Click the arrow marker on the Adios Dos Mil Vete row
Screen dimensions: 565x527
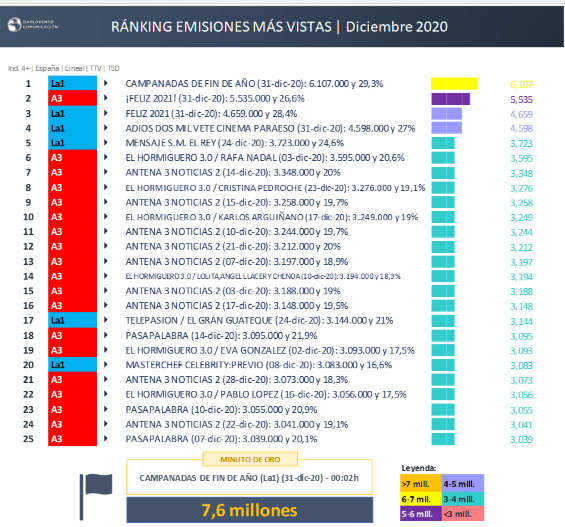click(106, 128)
